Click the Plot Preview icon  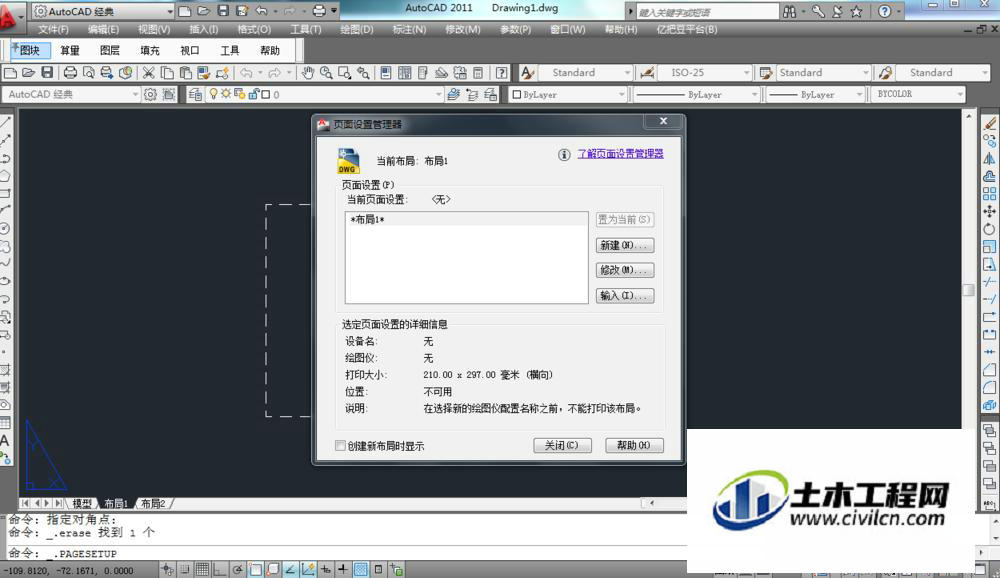coord(89,73)
